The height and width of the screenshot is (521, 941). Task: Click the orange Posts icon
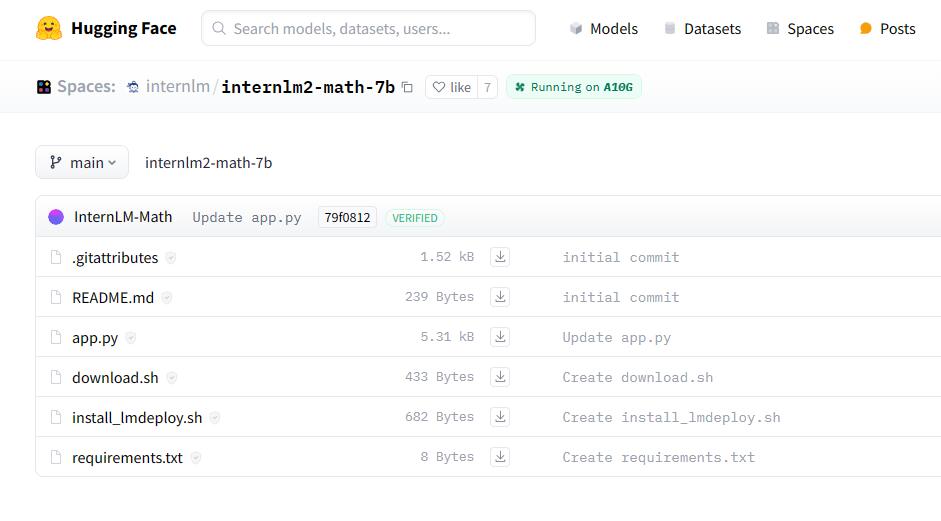pos(865,28)
